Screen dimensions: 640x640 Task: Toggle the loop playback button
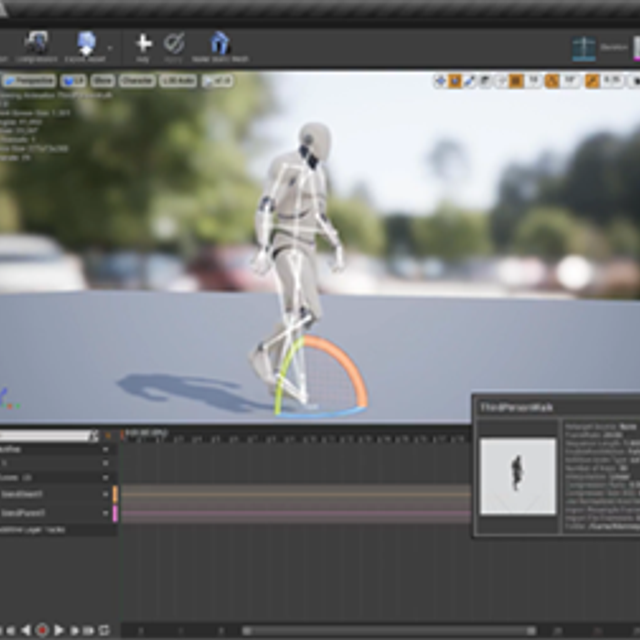tap(104, 630)
